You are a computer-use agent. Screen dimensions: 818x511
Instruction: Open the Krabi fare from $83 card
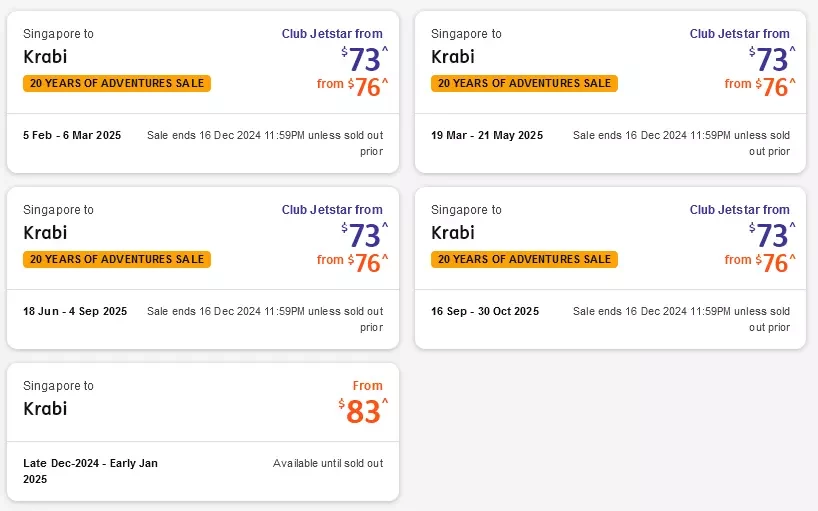(x=203, y=432)
